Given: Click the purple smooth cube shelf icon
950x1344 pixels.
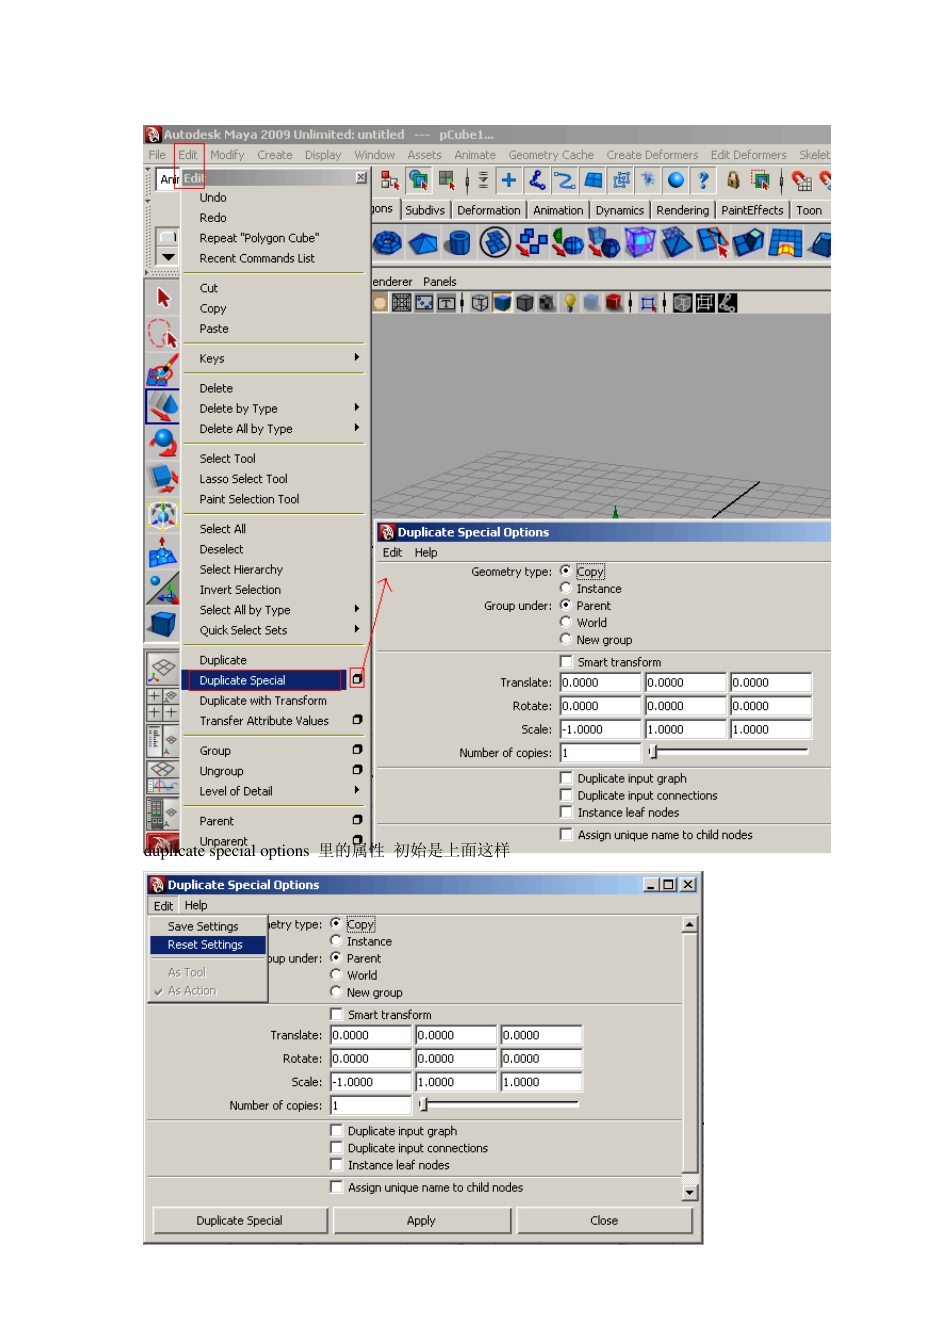Looking at the screenshot, I should (x=640, y=243).
